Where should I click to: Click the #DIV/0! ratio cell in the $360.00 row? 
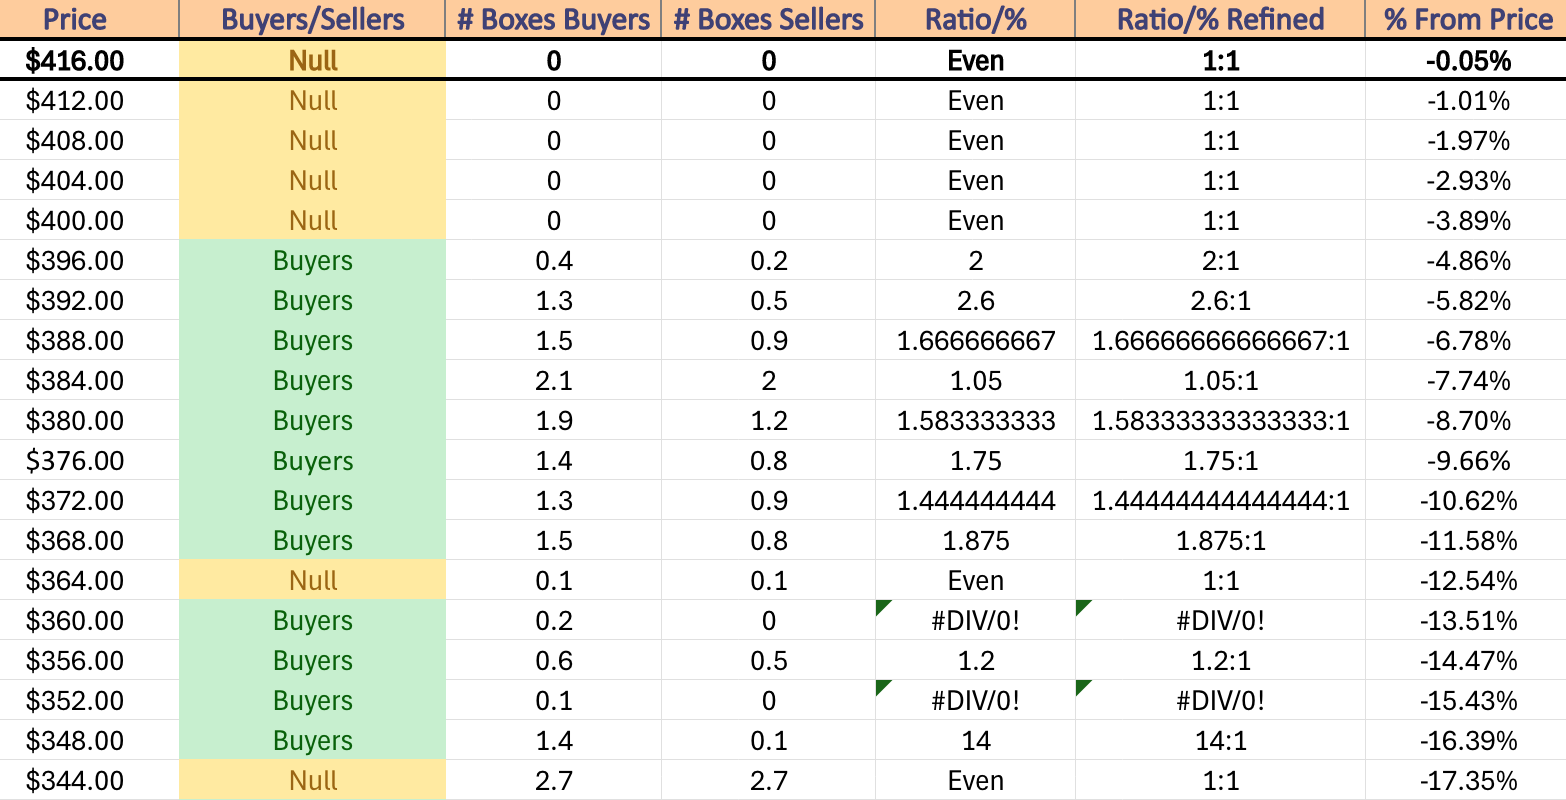coord(975,620)
